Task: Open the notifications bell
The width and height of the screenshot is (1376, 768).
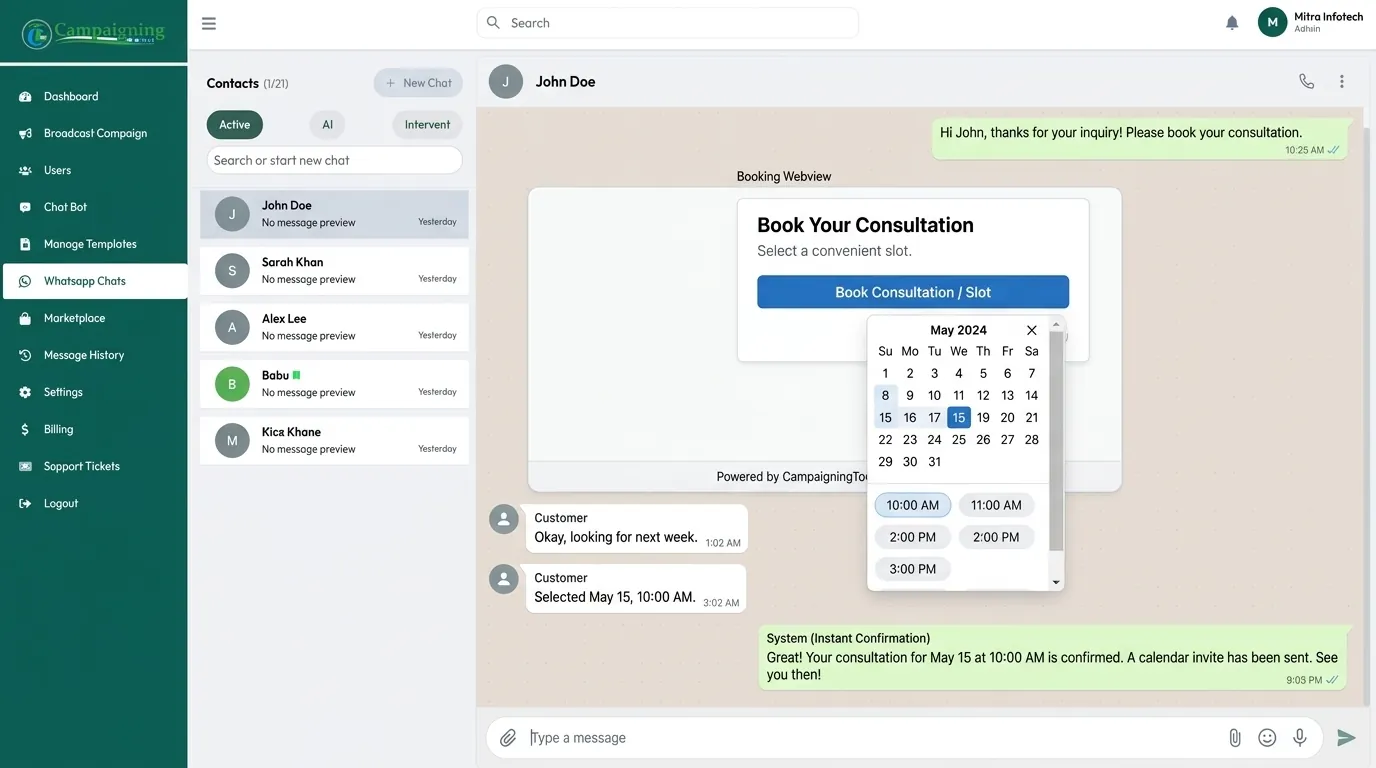Action: pos(1232,23)
